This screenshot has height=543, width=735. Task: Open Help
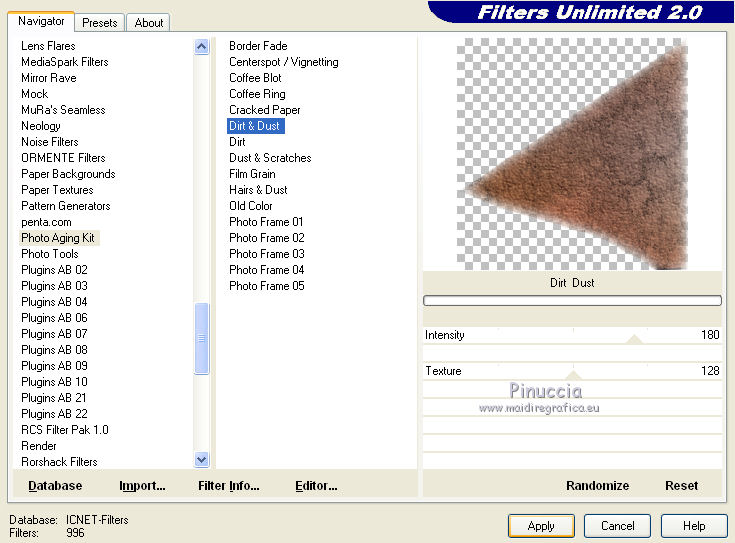pyautogui.click(x=694, y=526)
